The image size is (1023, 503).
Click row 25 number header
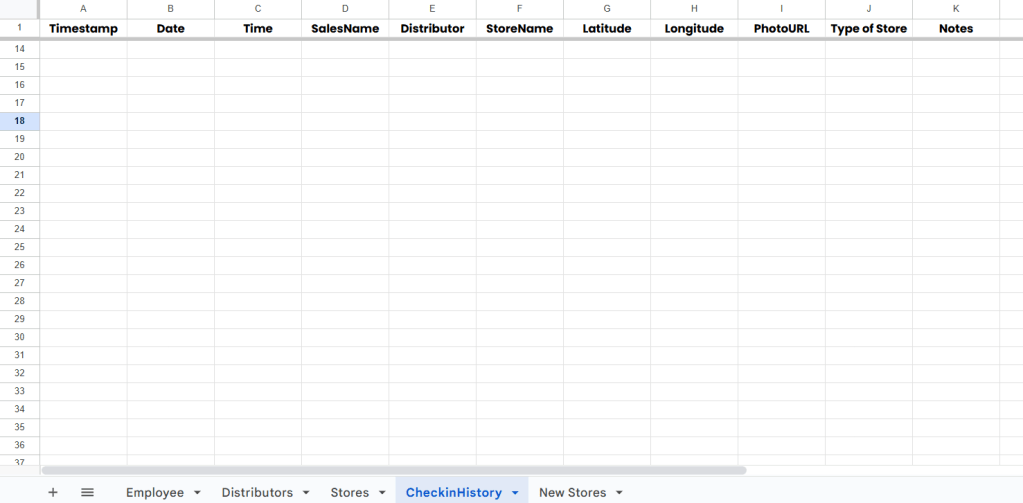(19, 247)
